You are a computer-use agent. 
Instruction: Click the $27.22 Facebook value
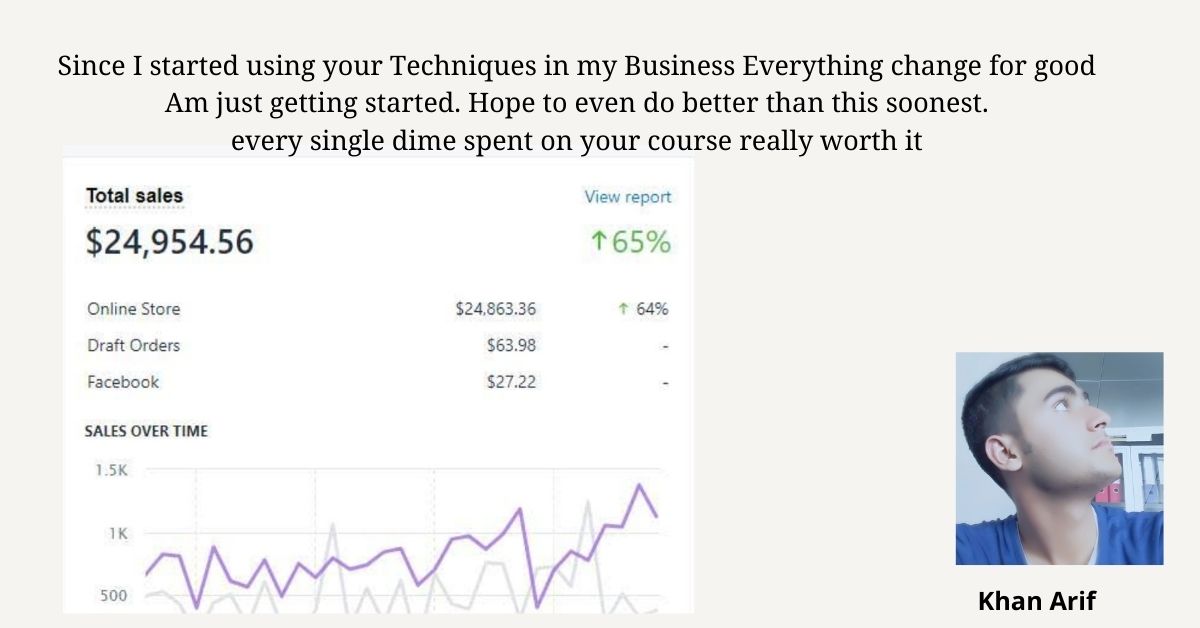511,382
